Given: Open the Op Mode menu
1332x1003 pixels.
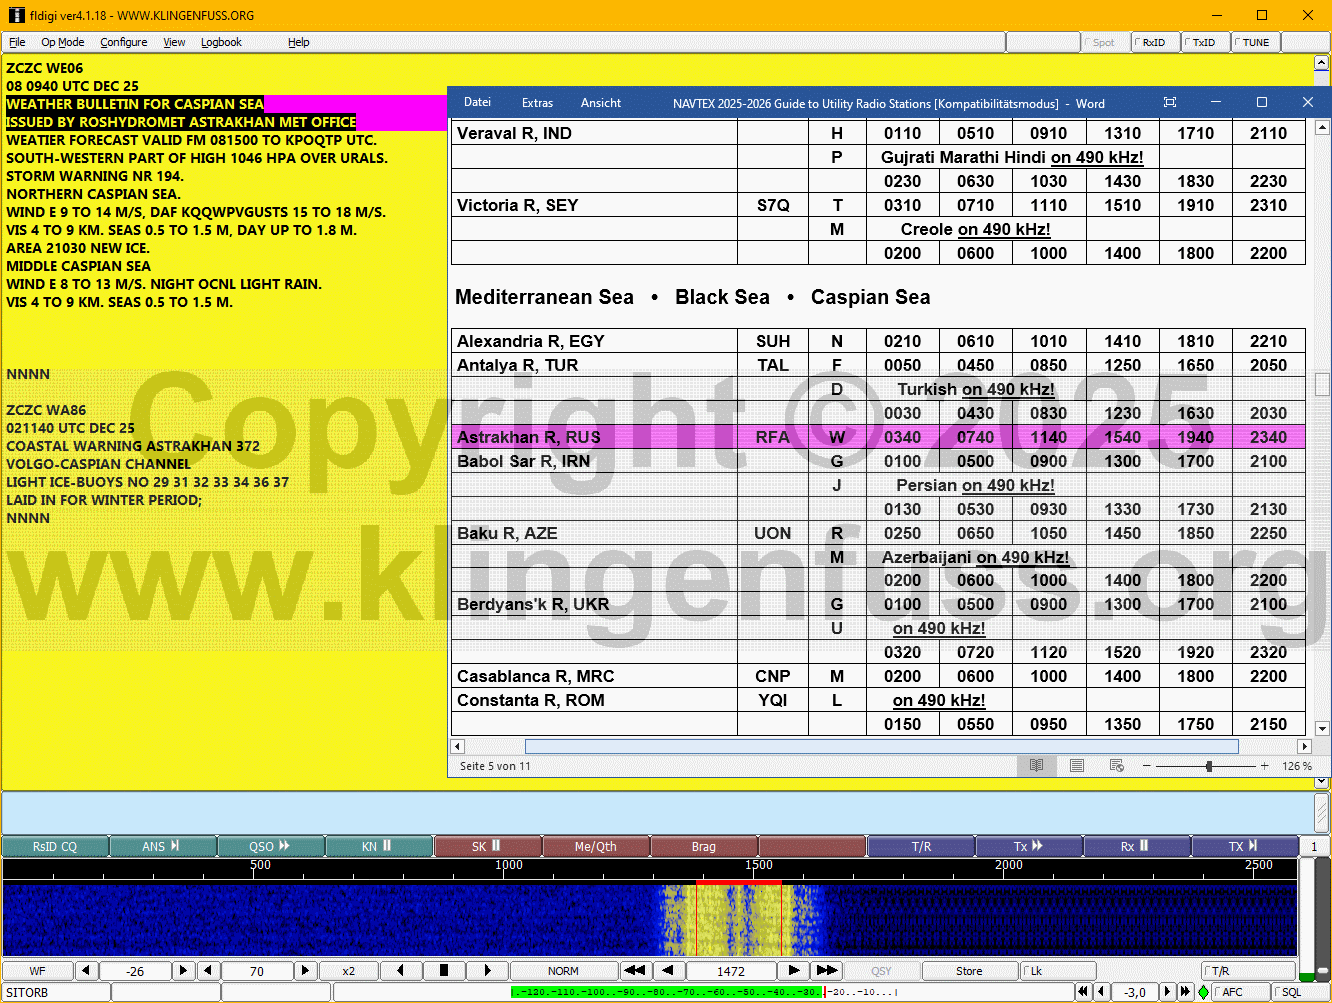Looking at the screenshot, I should [62, 42].
